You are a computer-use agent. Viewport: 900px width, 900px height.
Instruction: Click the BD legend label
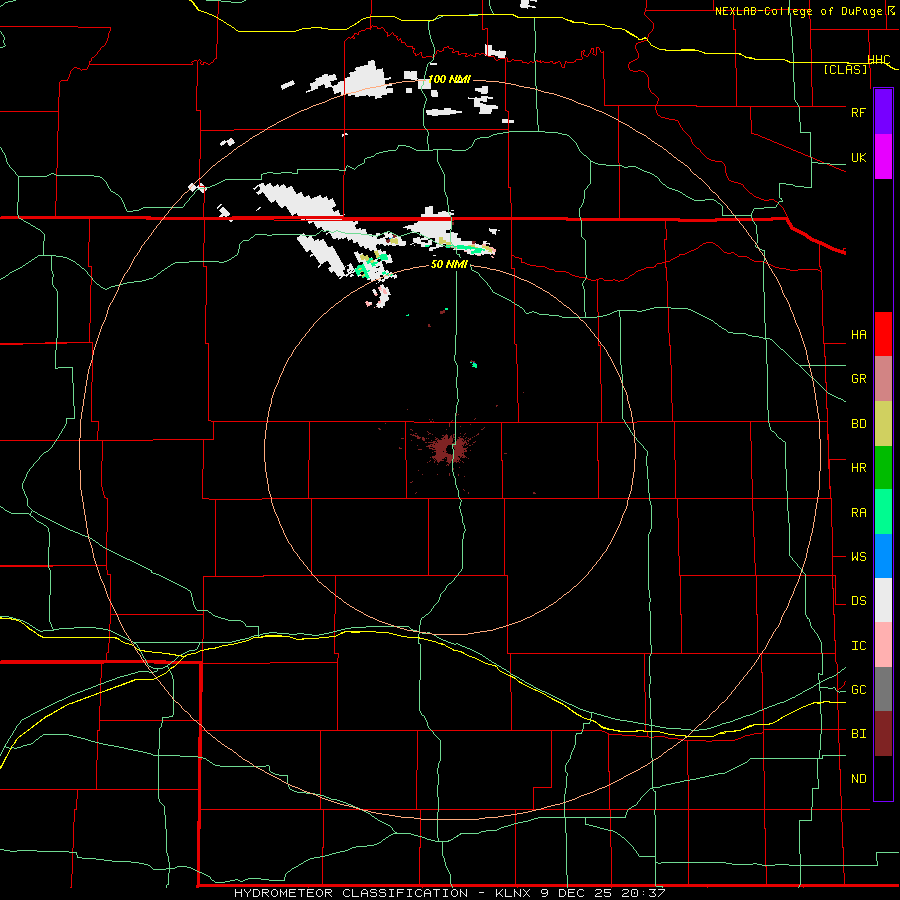point(858,424)
